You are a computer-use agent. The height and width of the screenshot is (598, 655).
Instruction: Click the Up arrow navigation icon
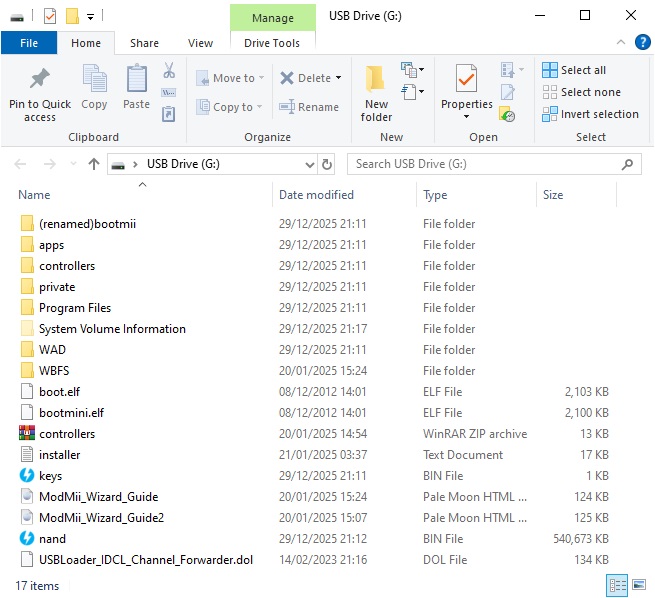[x=94, y=164]
